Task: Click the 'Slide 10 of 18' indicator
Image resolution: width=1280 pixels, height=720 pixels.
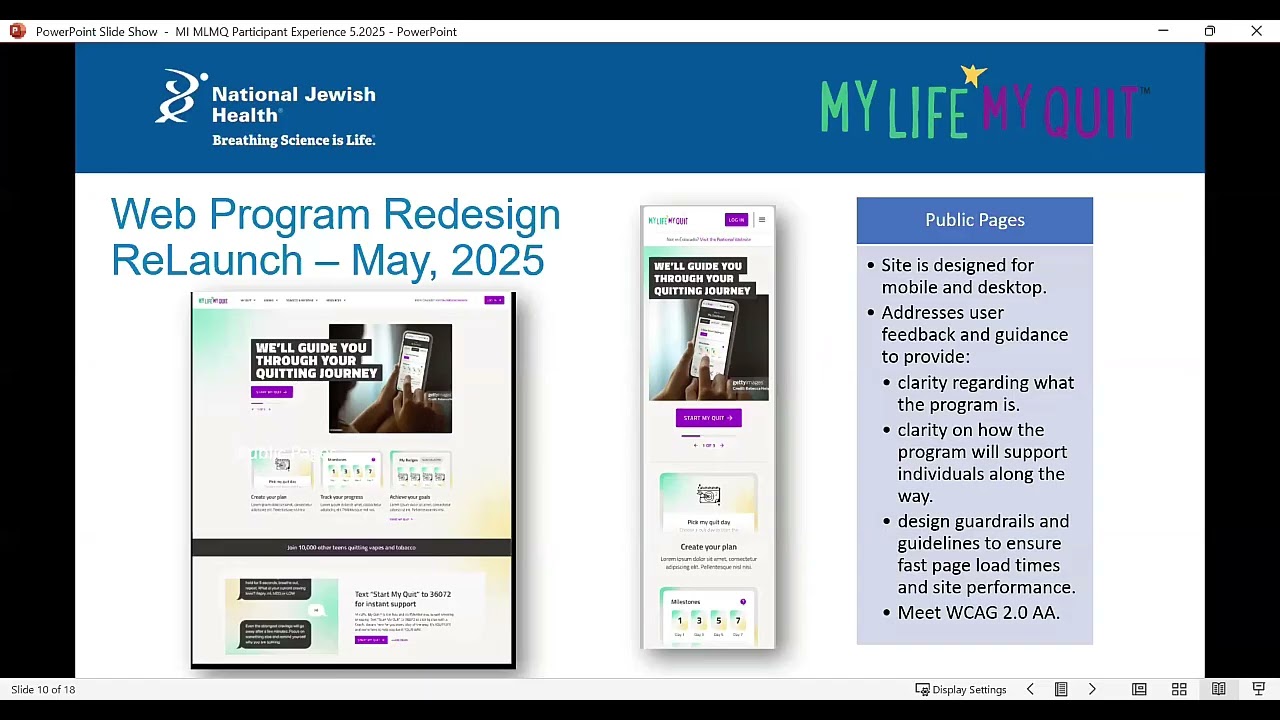Action: [x=43, y=689]
